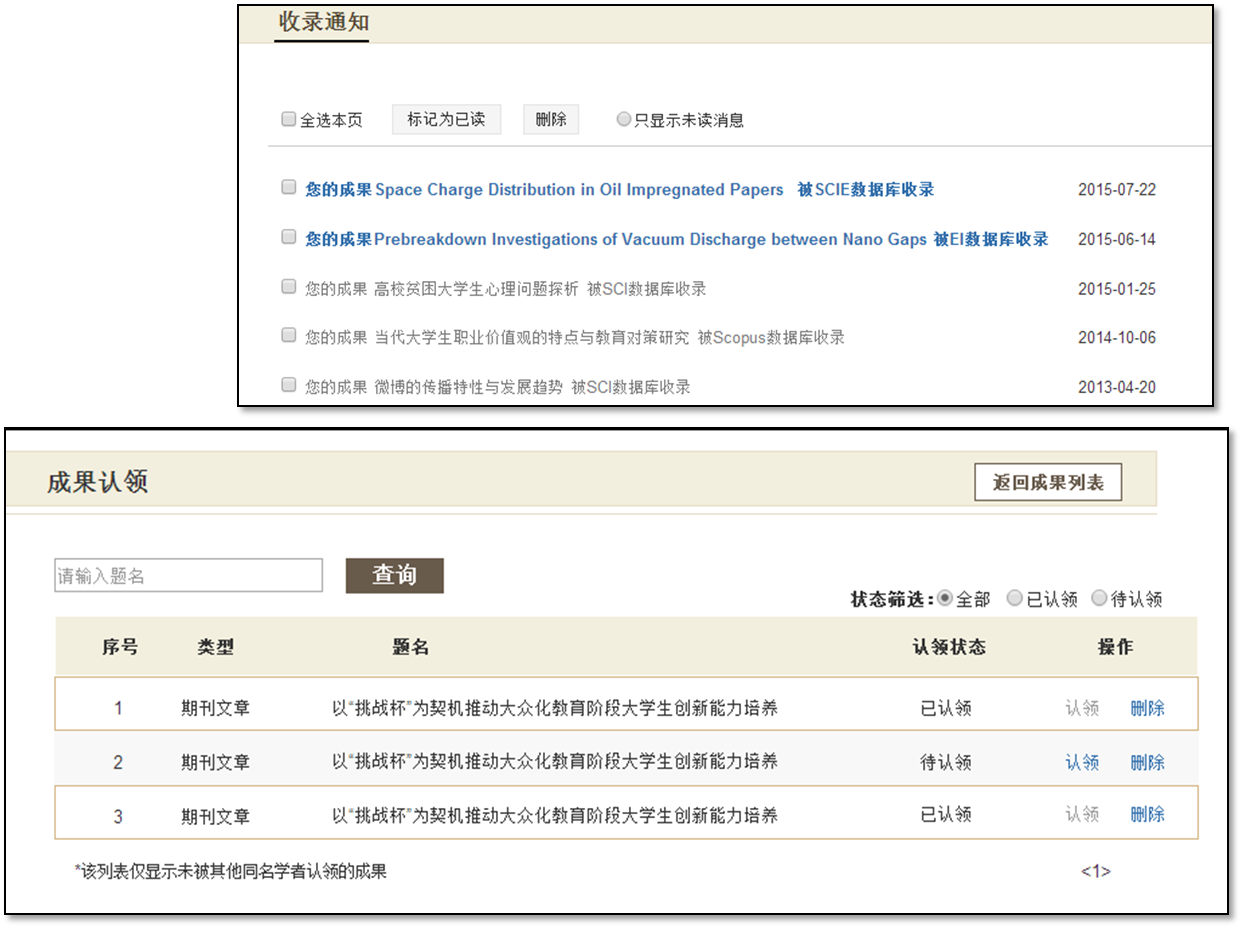This screenshot has width=1242, height=928.
Task: Tick checkbox for 当代大学生职业价值观 notification
Action: (x=288, y=335)
